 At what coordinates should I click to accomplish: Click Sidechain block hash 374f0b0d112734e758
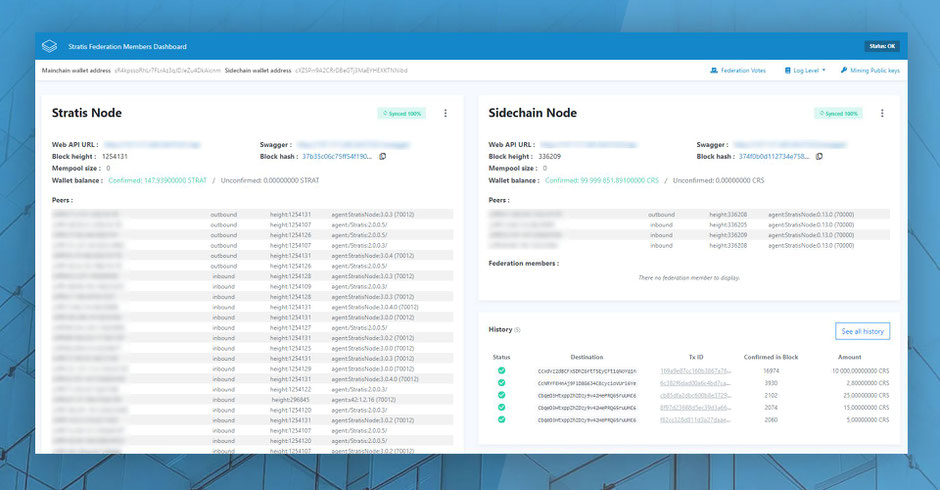(x=773, y=157)
